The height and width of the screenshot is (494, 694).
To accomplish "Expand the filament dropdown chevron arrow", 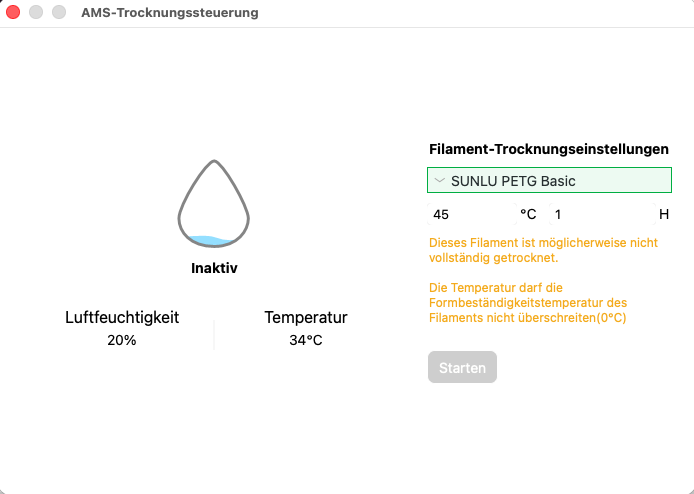I will point(440,180).
